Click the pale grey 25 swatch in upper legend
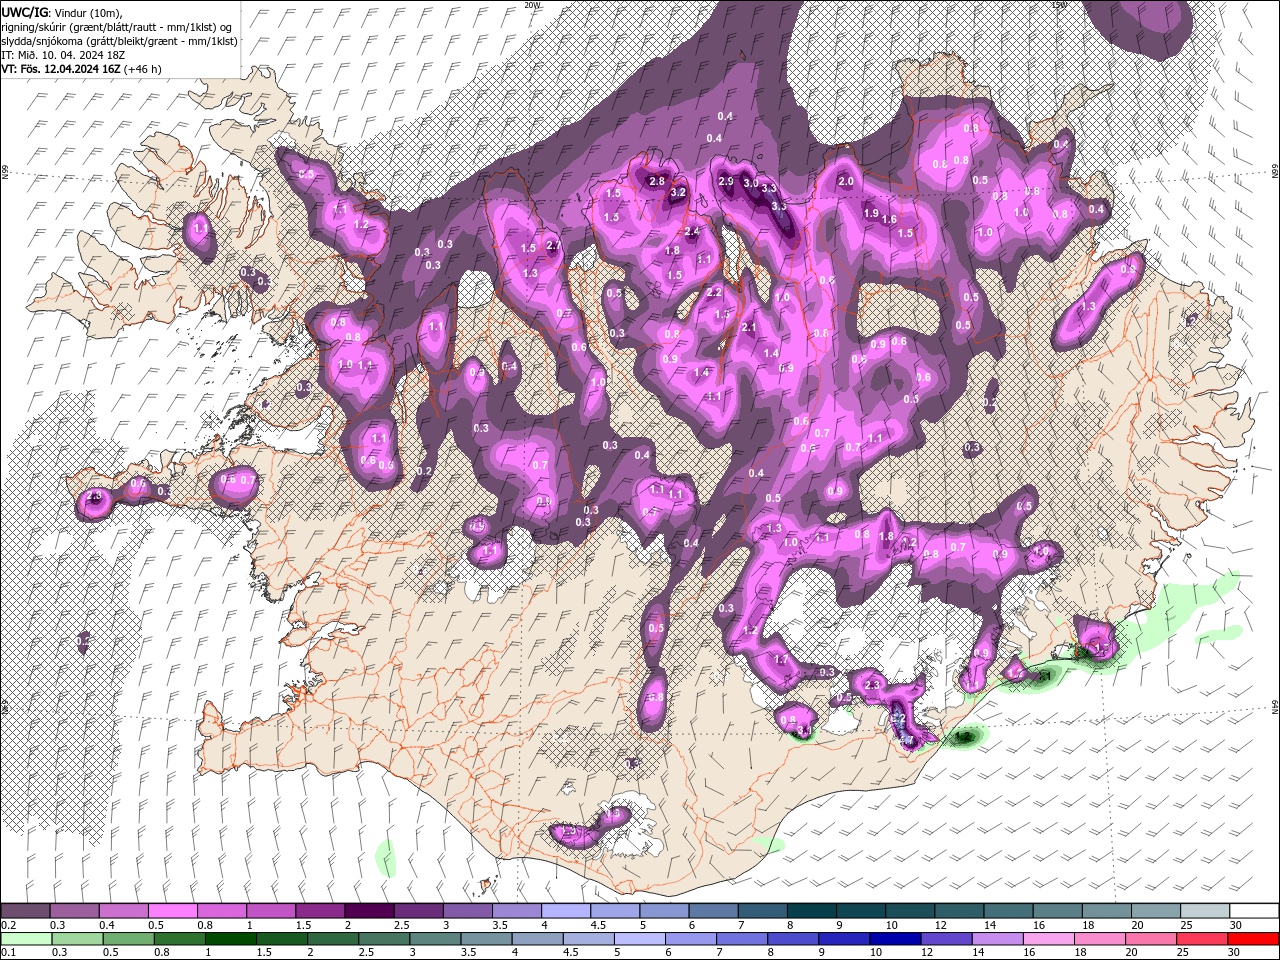Screen dimensions: 1280x960 pos(1204,911)
